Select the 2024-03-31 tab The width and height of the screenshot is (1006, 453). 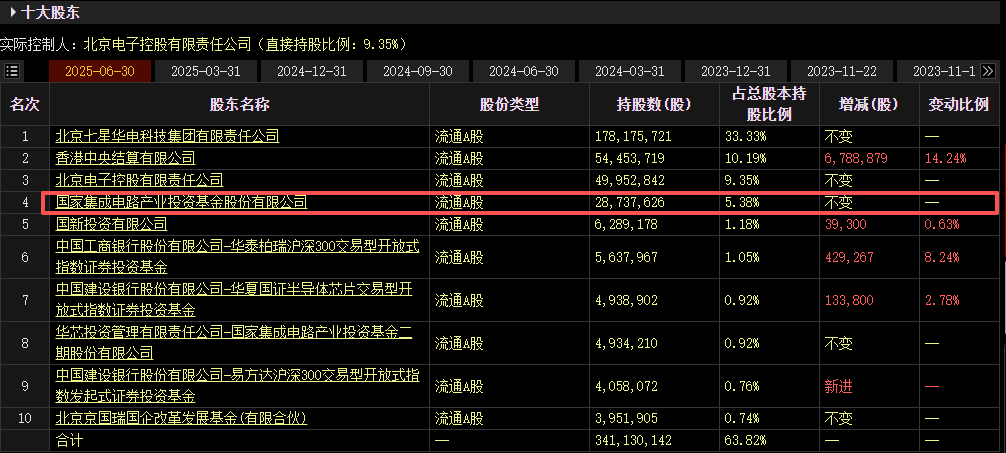pos(630,71)
